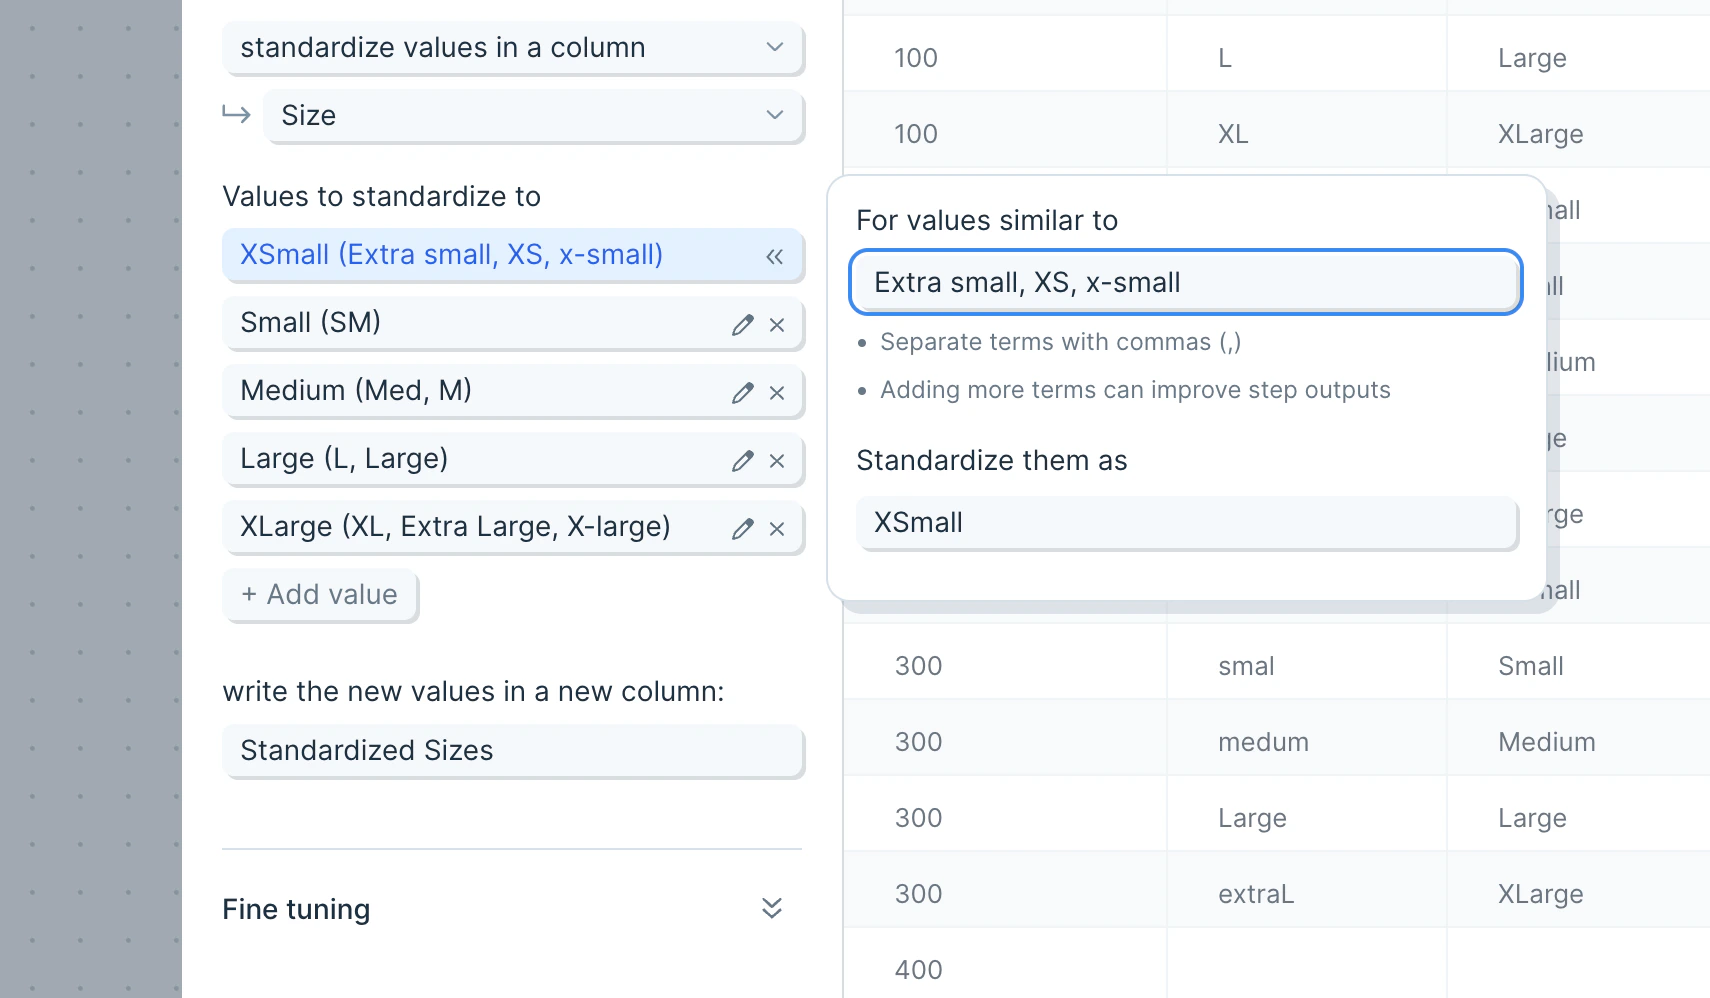The height and width of the screenshot is (998, 1710).
Task: Edit the Large (L, Large) value
Action: (x=742, y=461)
